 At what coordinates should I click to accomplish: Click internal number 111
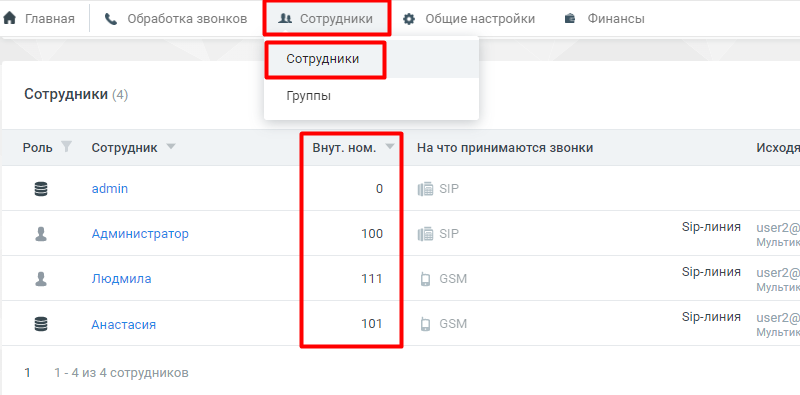(372, 279)
